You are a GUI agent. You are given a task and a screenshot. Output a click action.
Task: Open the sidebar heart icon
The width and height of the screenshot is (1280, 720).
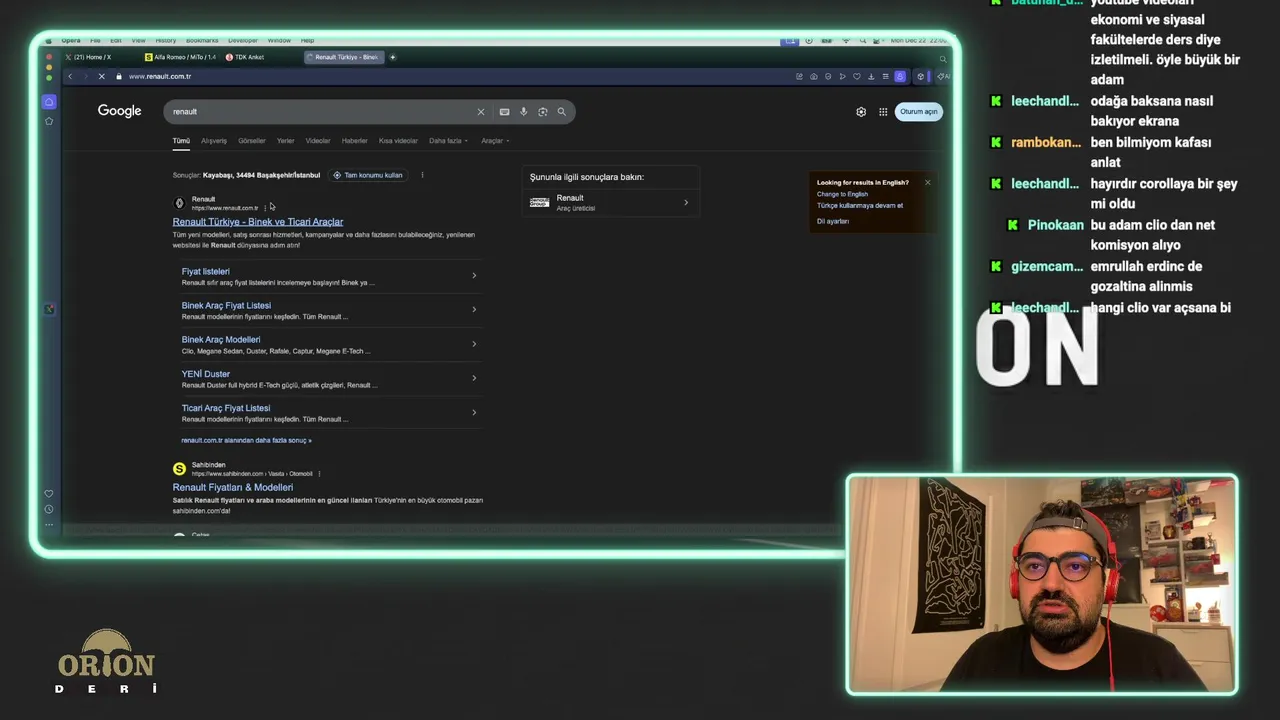tap(49, 493)
